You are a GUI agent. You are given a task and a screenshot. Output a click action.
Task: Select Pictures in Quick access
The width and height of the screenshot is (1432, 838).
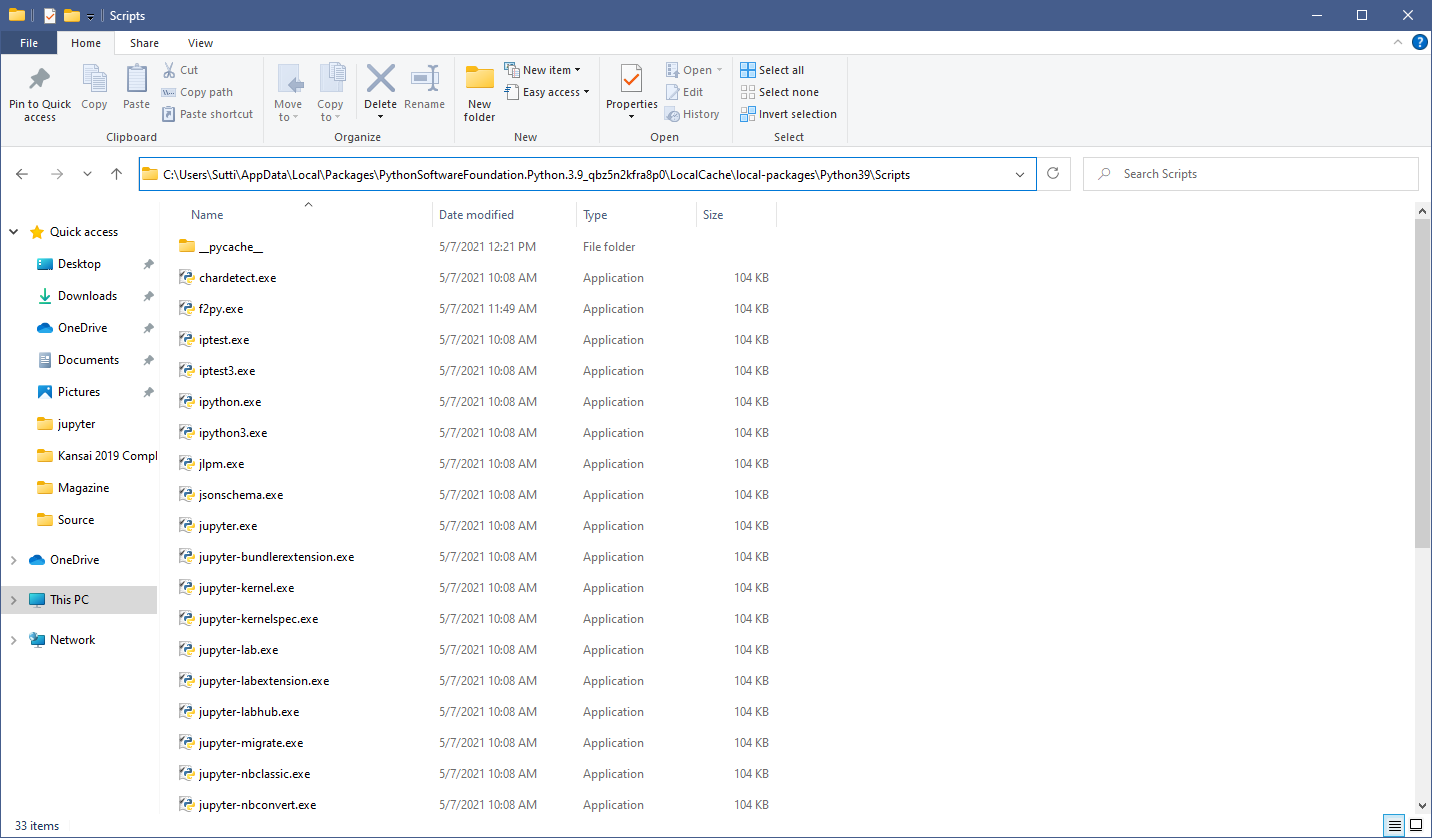(79, 392)
